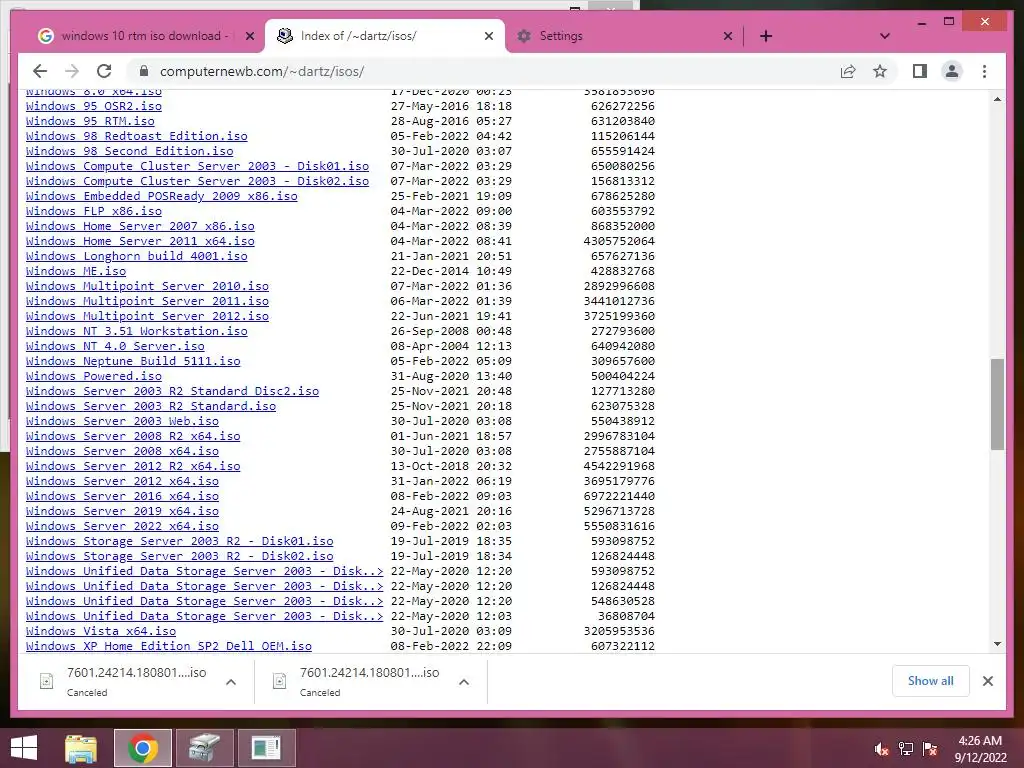Click the Chrome taskbar icon
1024x768 pixels.
coord(142,748)
